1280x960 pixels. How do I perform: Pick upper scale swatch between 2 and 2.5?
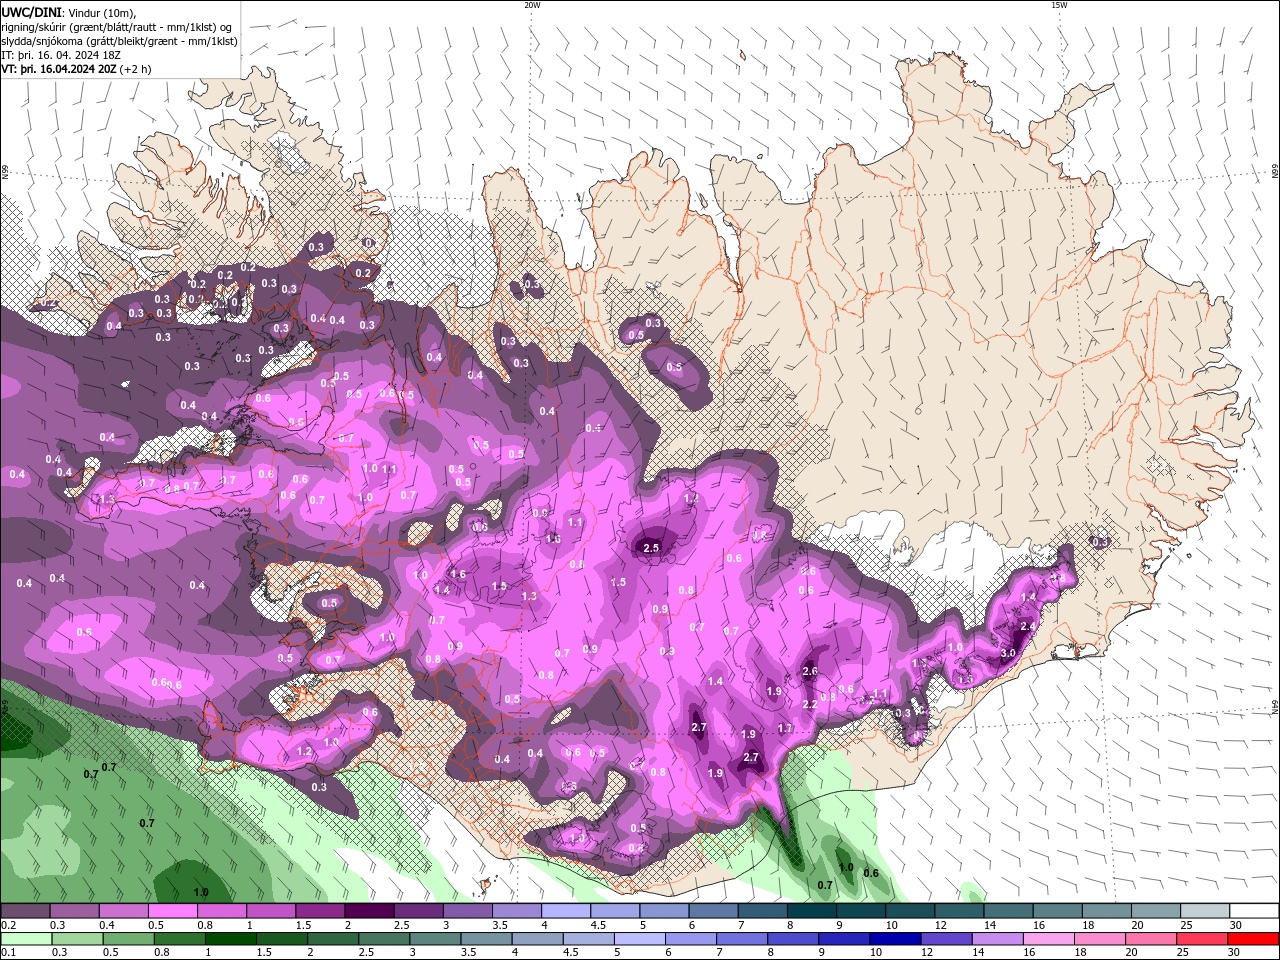[x=370, y=911]
